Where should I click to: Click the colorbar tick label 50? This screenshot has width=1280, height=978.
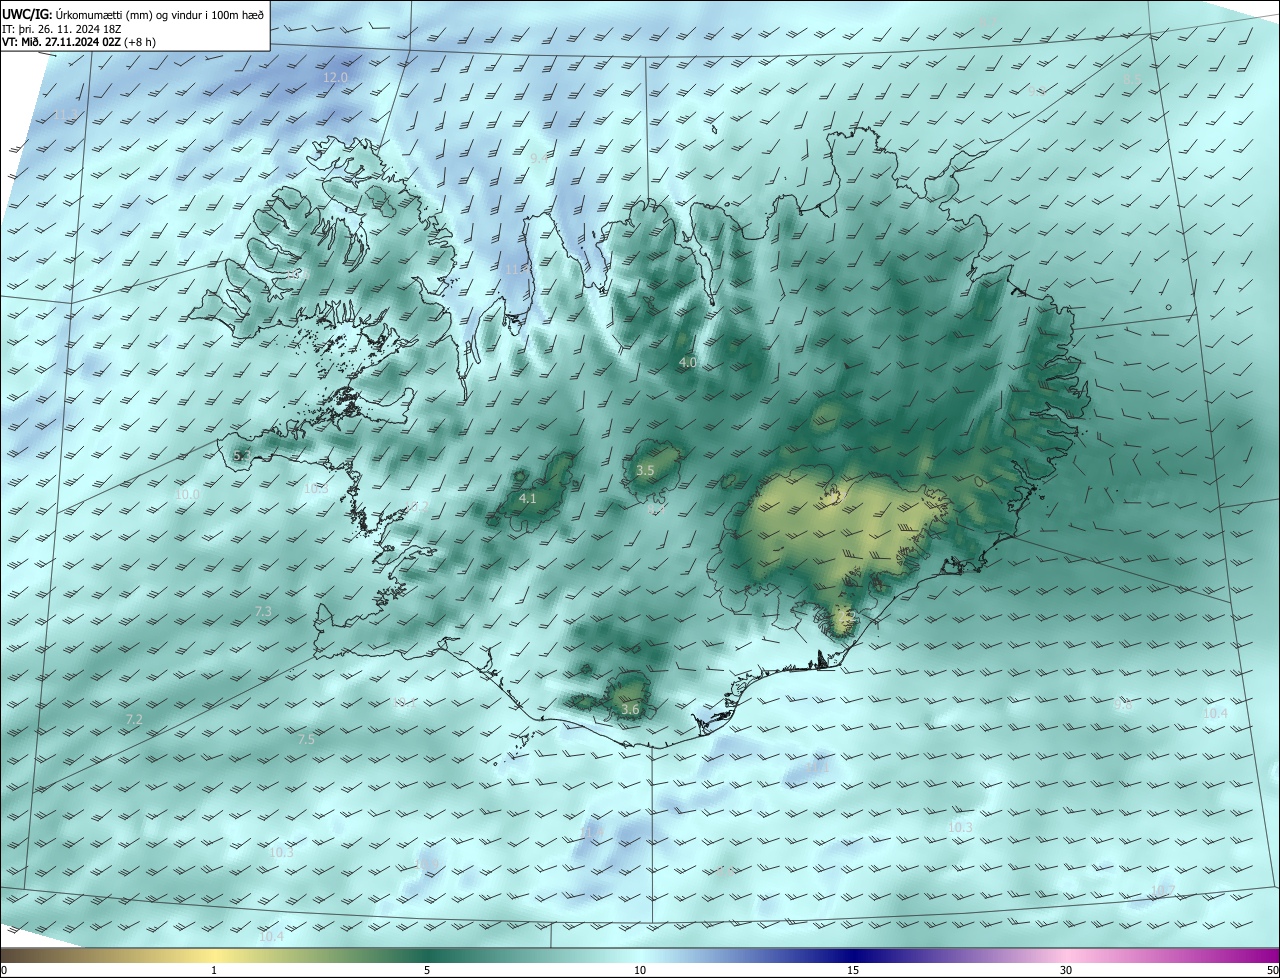point(1271,970)
